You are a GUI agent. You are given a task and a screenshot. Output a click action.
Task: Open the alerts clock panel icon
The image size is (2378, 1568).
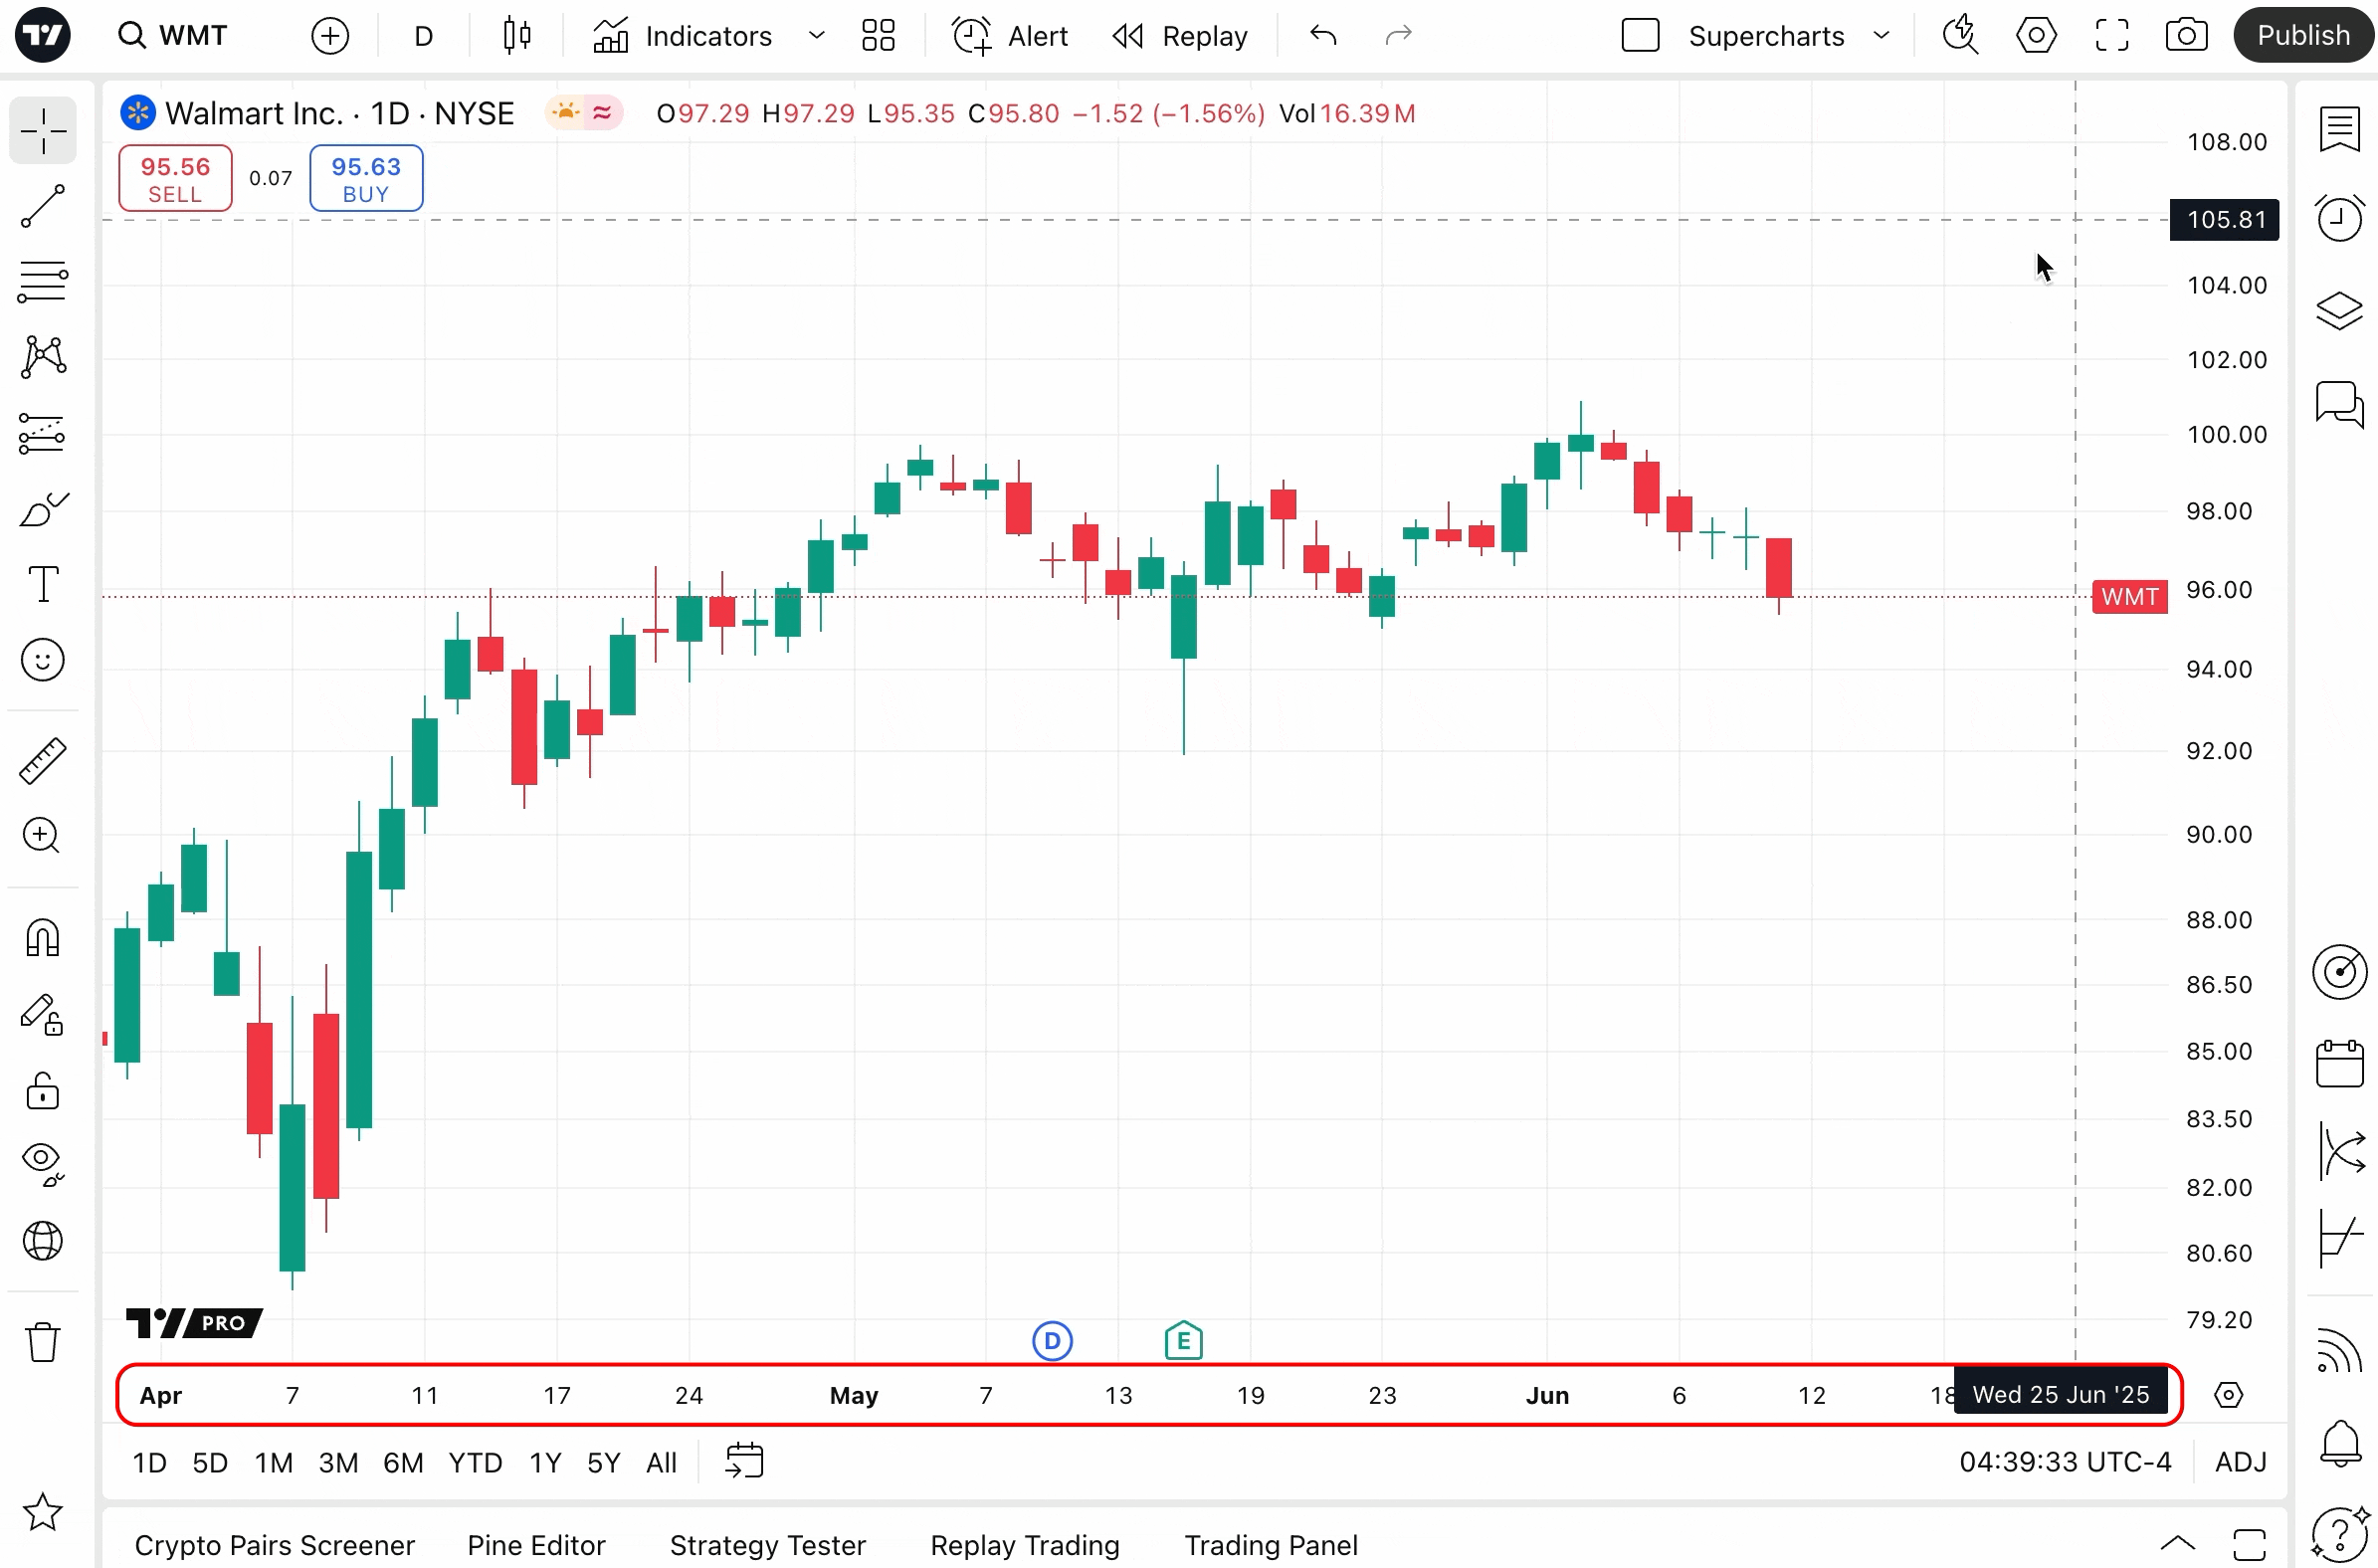(x=2339, y=218)
